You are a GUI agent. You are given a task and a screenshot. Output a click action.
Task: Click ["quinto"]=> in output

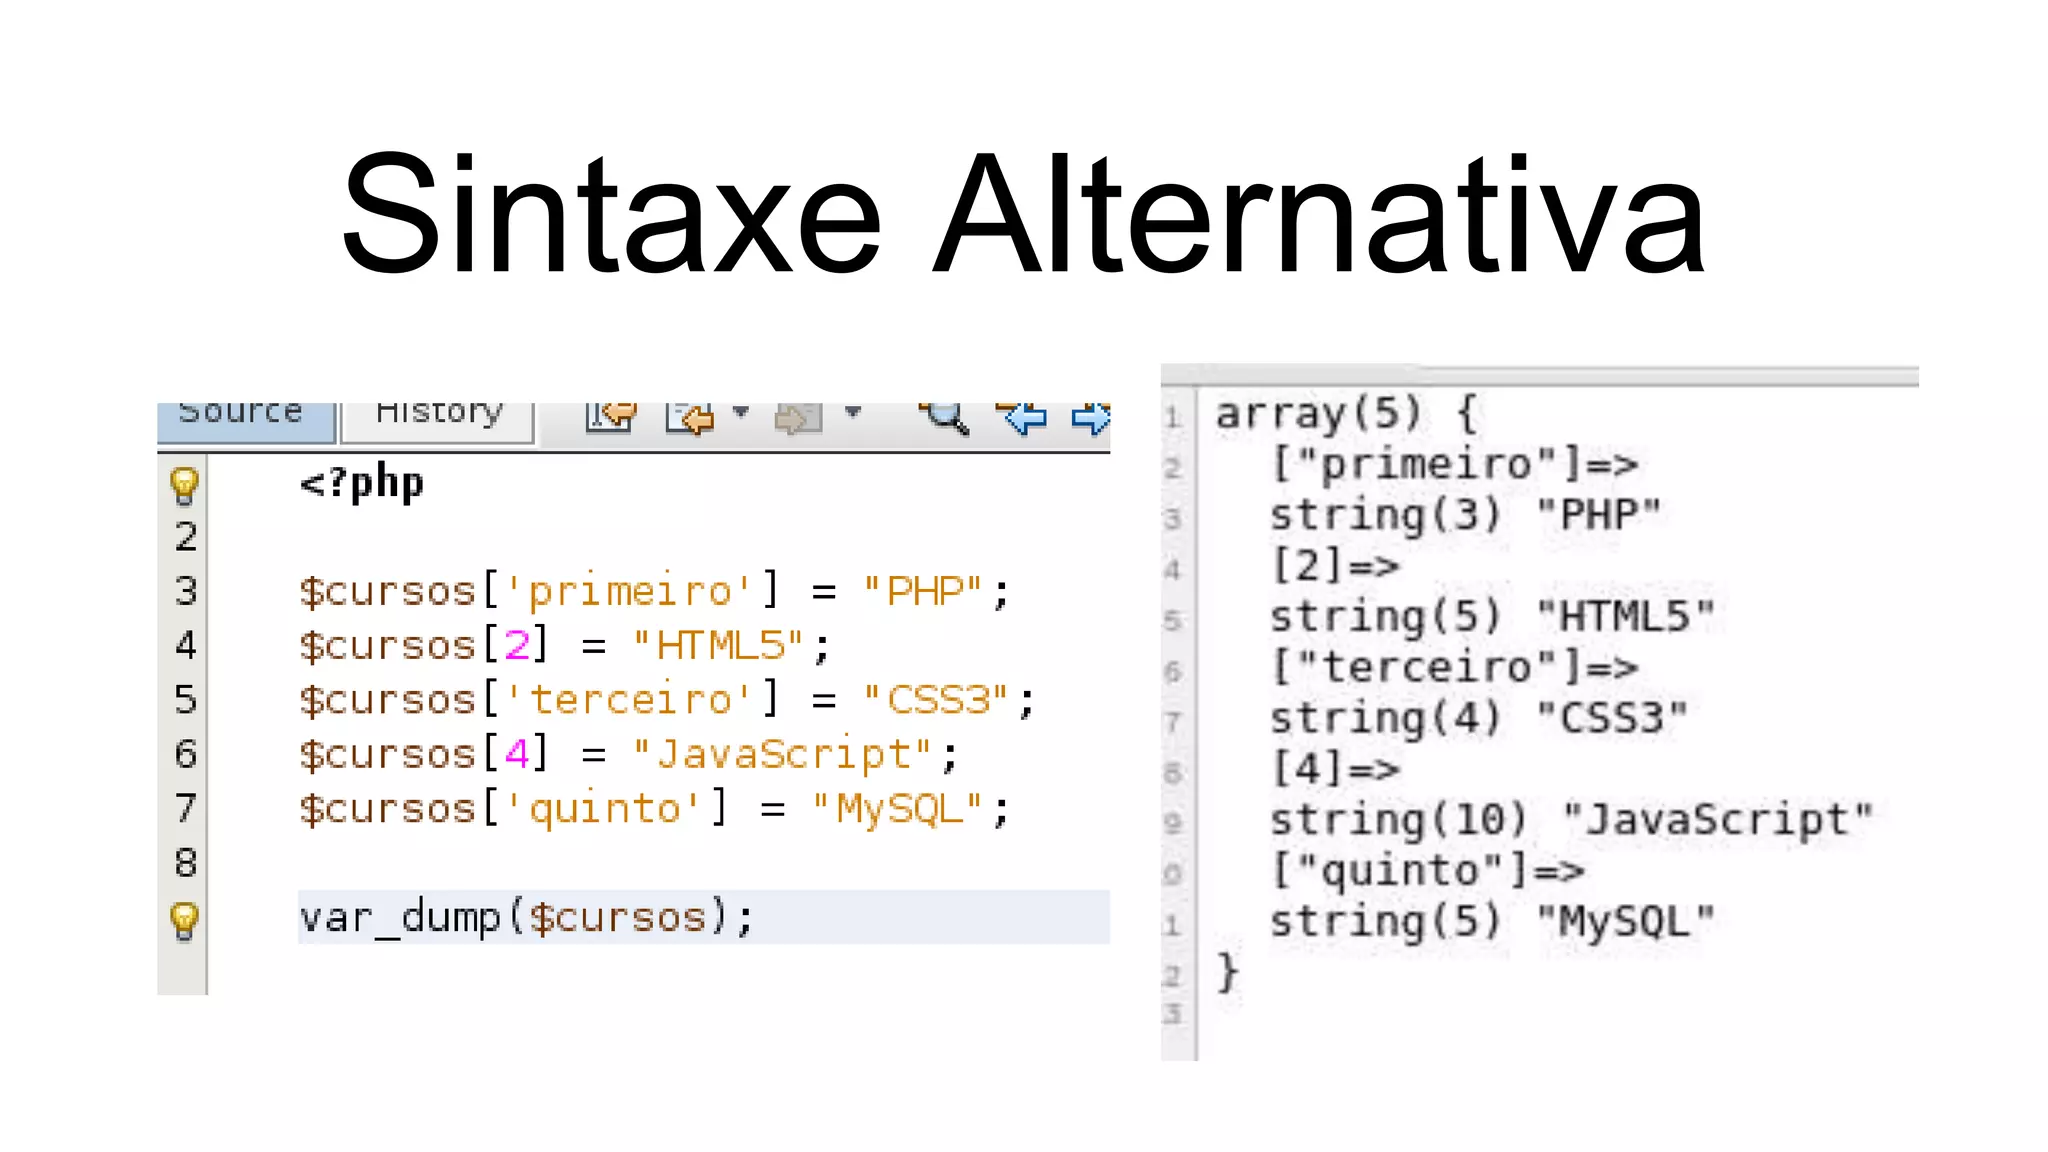1428,871
